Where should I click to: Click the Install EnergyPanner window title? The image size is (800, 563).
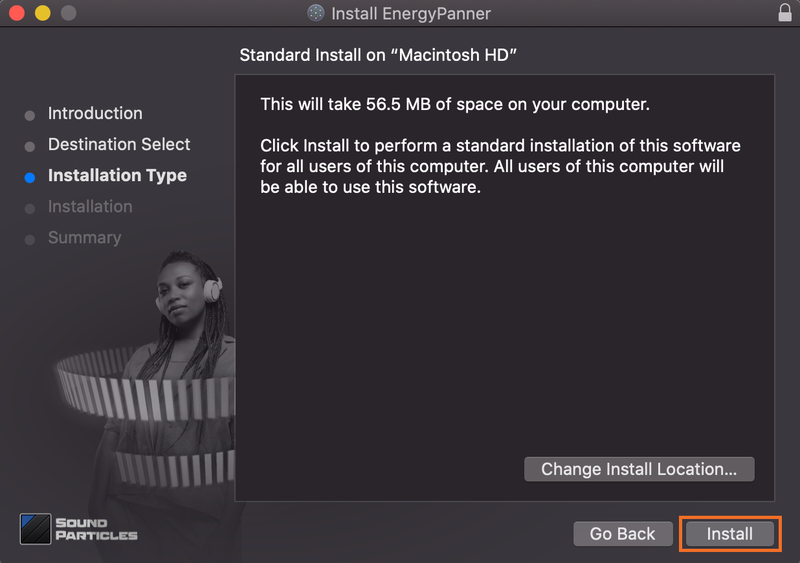tap(411, 14)
